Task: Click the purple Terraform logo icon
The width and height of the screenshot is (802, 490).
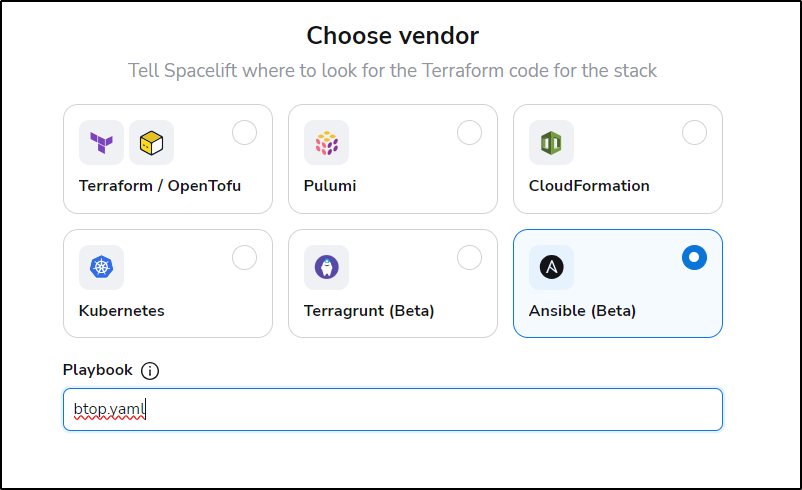Action: point(101,143)
